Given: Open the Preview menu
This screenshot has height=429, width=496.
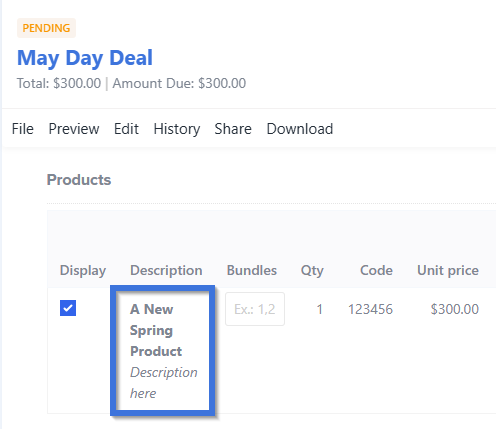Looking at the screenshot, I should pos(74,129).
